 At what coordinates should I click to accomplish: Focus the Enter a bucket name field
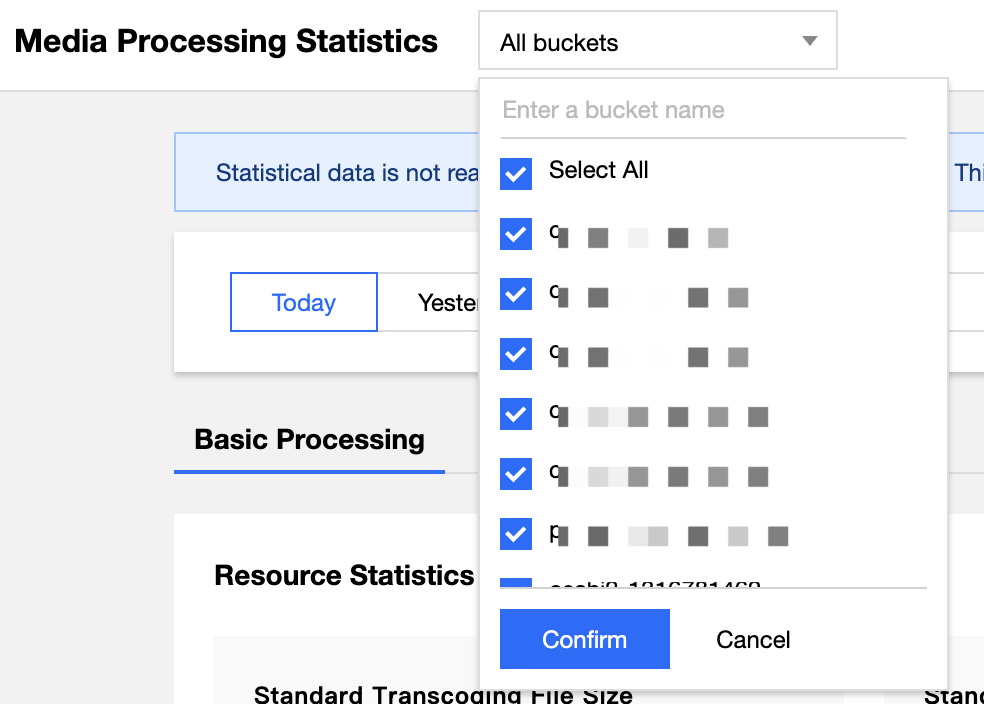point(702,110)
